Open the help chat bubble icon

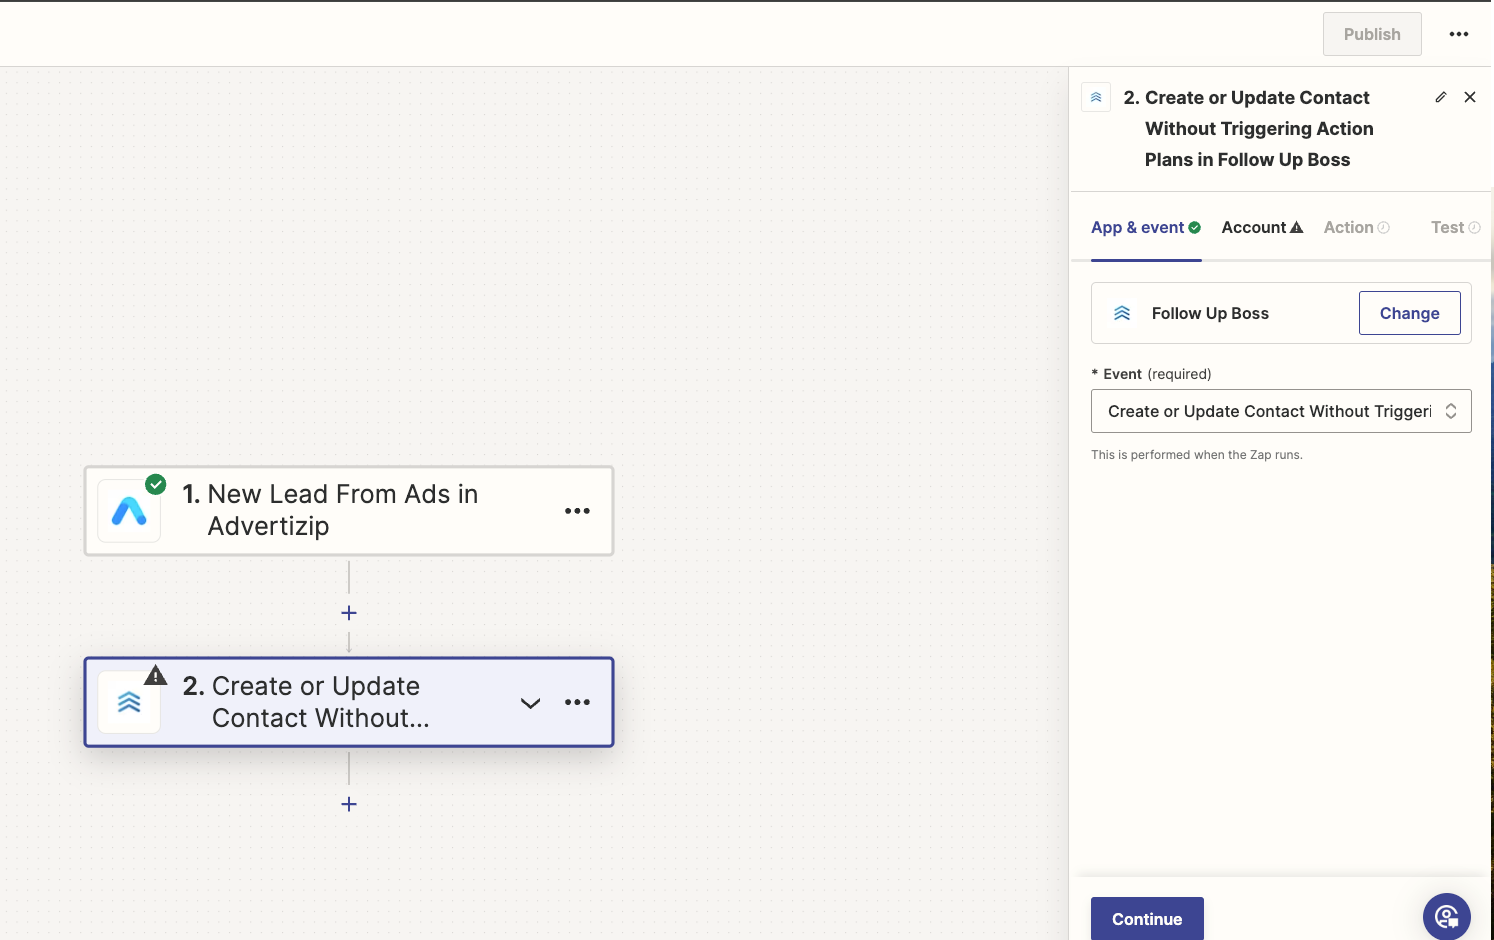(x=1446, y=916)
